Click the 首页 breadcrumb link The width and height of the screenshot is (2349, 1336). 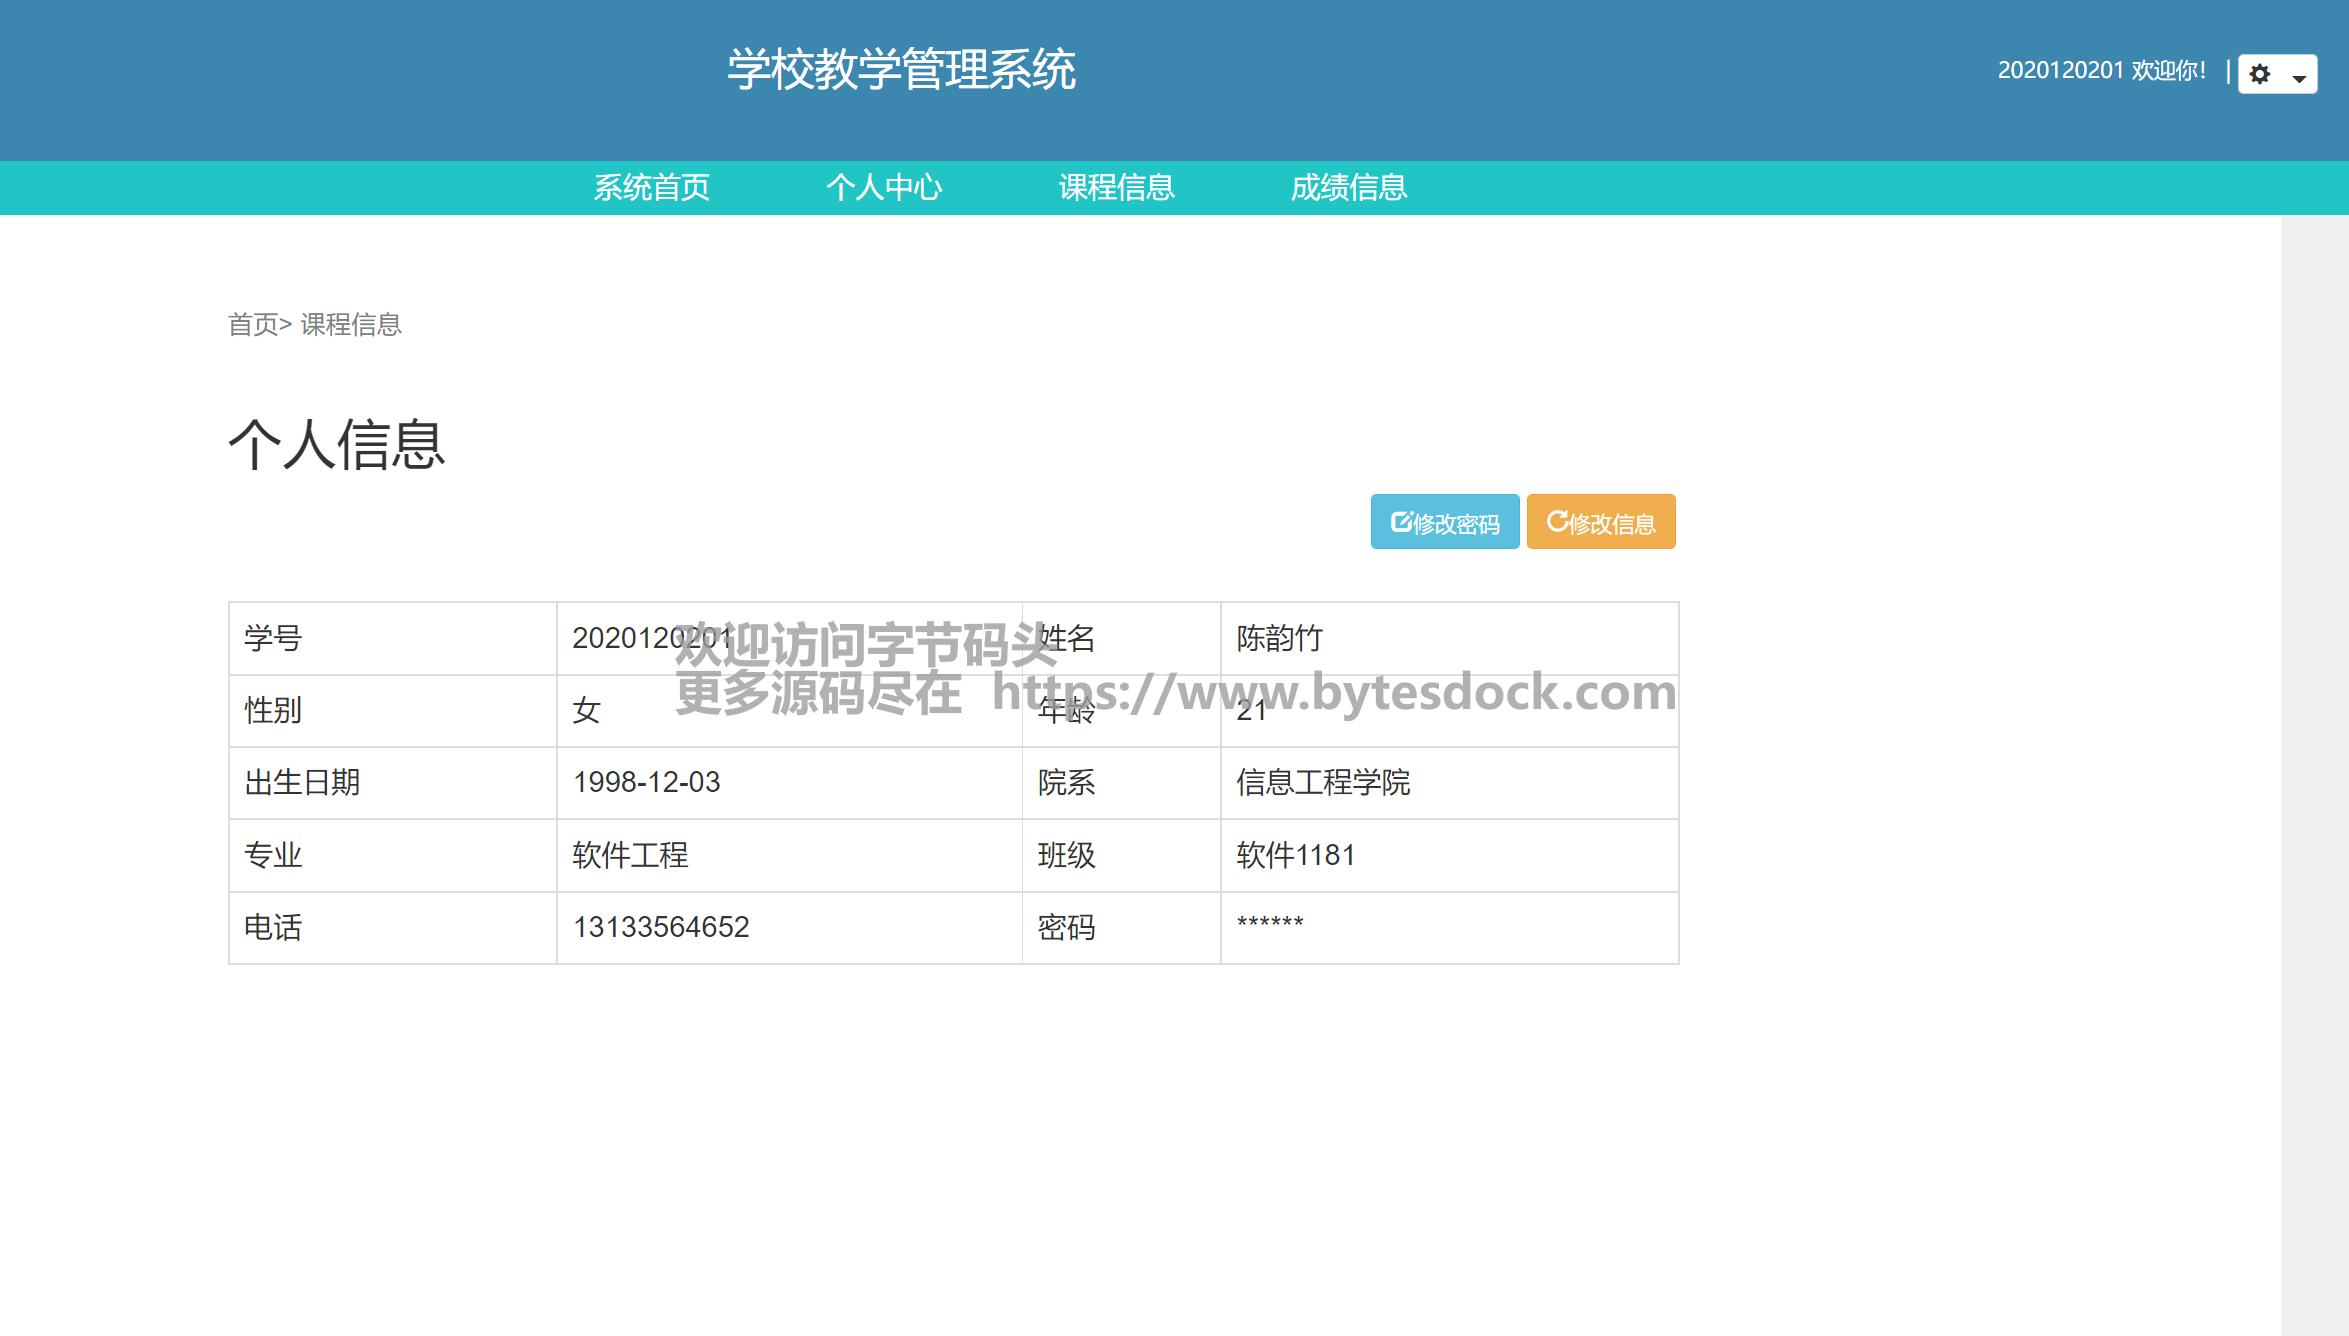(252, 325)
